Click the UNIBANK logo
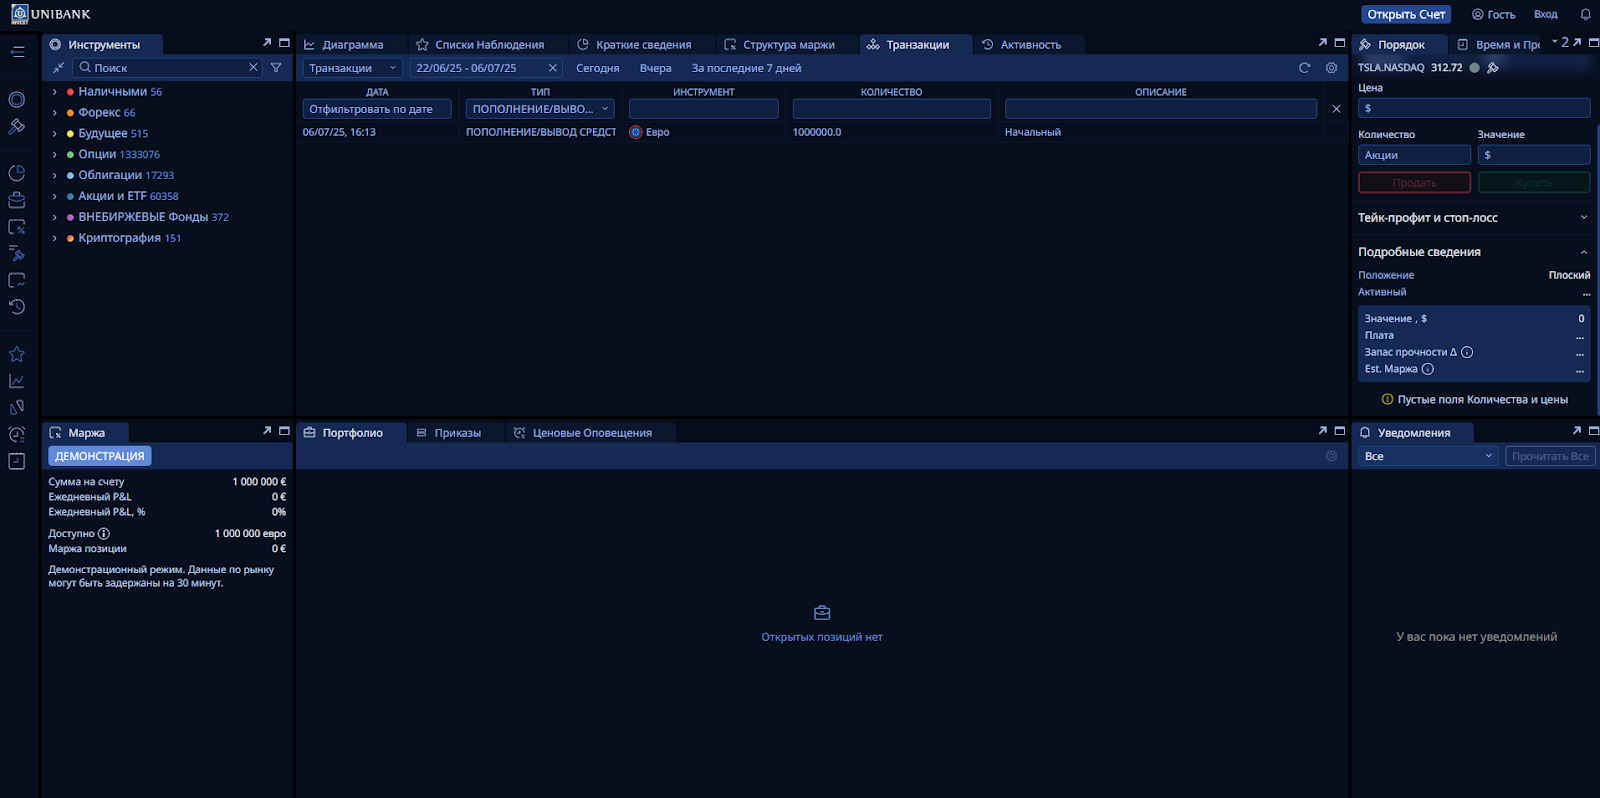This screenshot has width=1600, height=798. click(50, 14)
